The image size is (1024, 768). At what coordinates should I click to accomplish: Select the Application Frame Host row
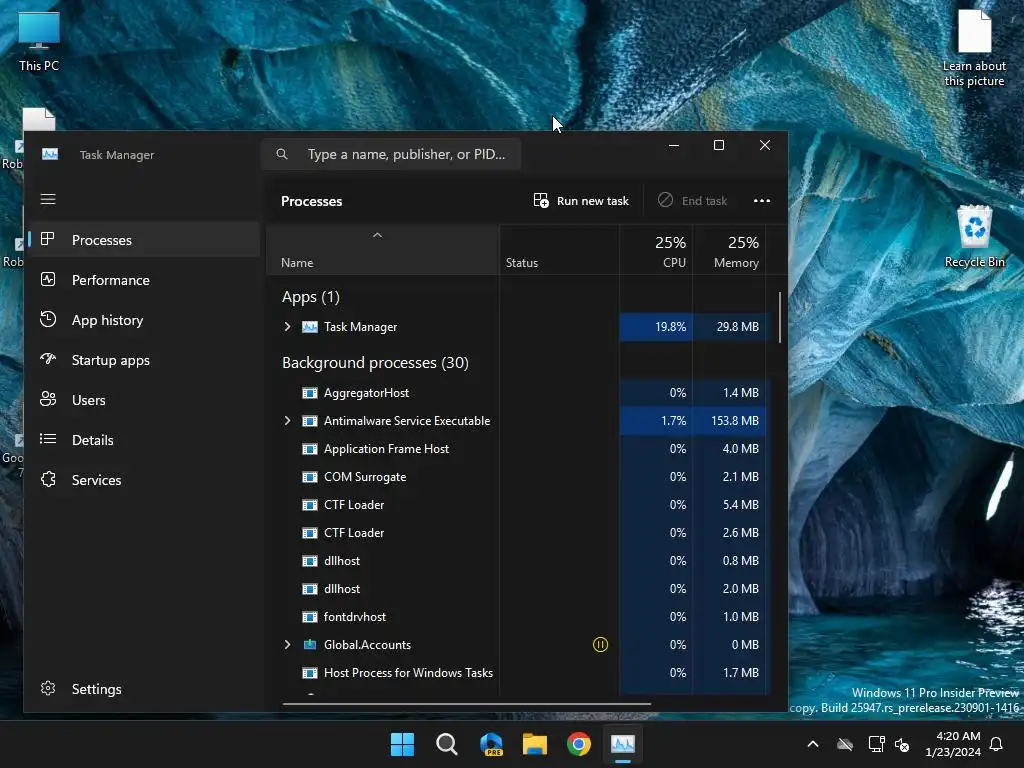point(520,449)
